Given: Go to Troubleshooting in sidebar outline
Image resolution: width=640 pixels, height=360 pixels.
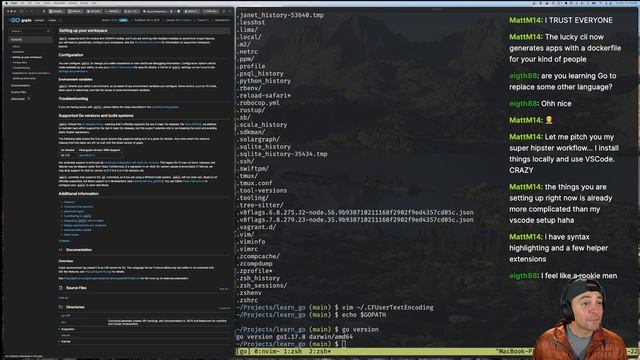Looking at the screenshot, I should point(21,68).
